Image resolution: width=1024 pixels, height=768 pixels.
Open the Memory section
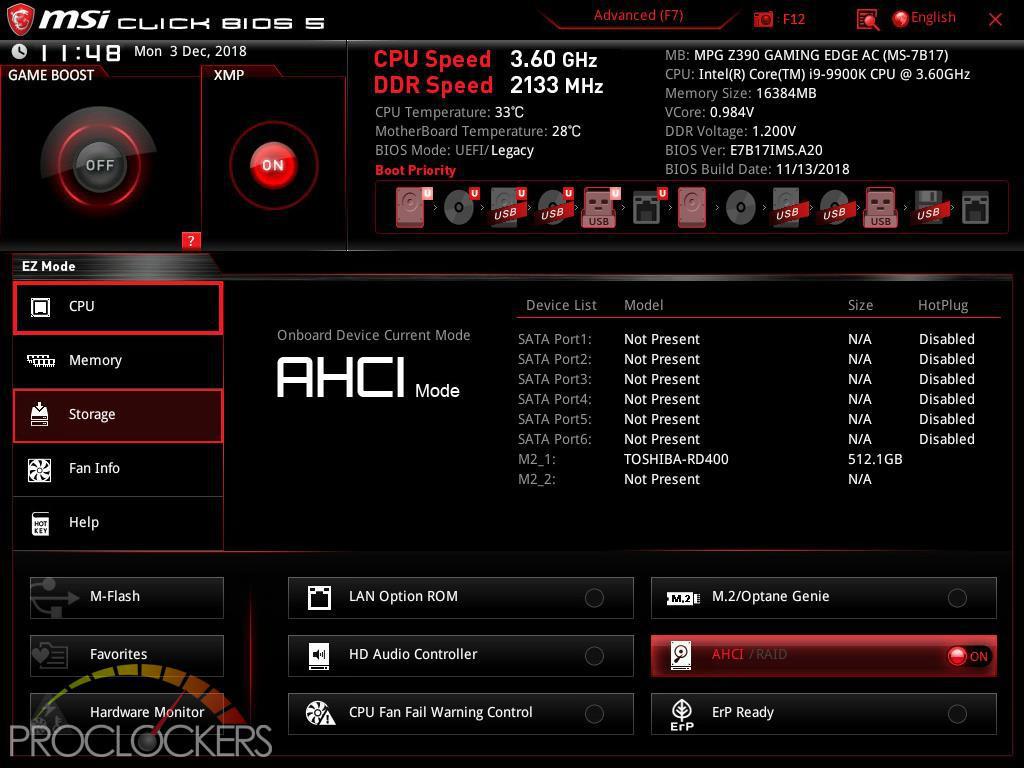118,360
